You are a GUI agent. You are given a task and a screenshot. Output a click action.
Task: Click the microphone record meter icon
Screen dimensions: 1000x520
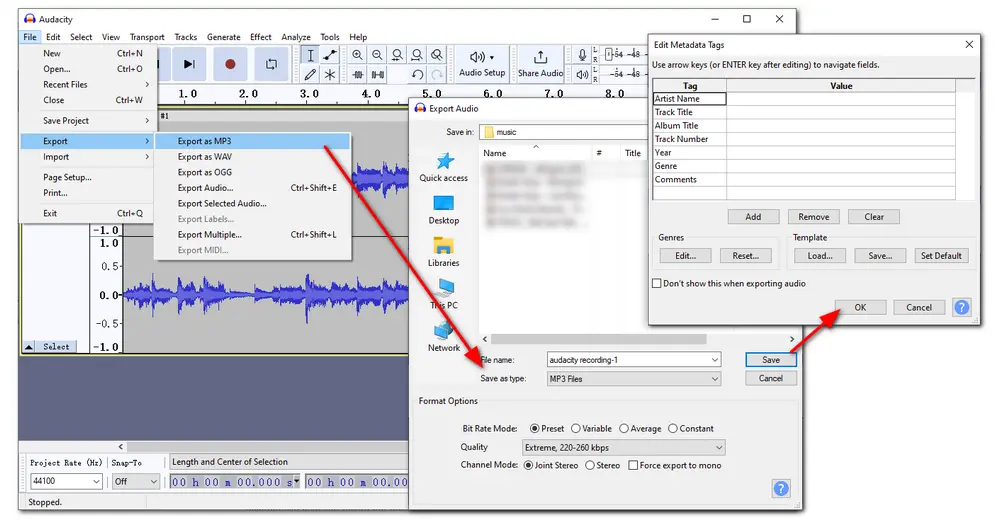coord(582,55)
